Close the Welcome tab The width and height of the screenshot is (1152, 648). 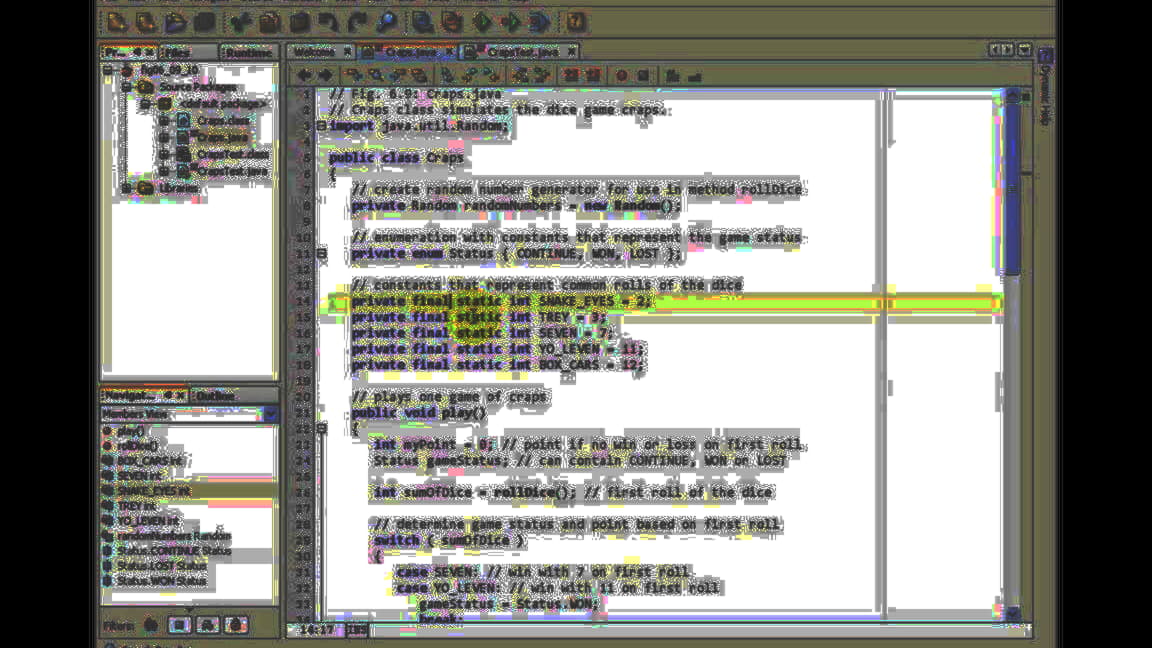(x=348, y=51)
